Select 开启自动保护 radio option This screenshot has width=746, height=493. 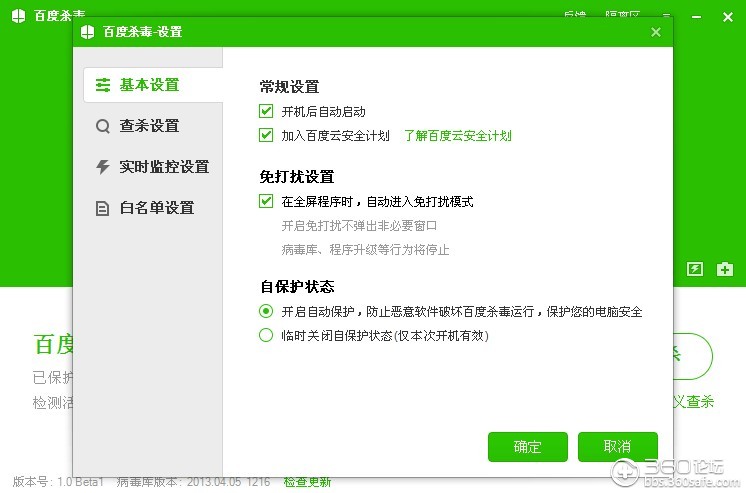pos(266,311)
